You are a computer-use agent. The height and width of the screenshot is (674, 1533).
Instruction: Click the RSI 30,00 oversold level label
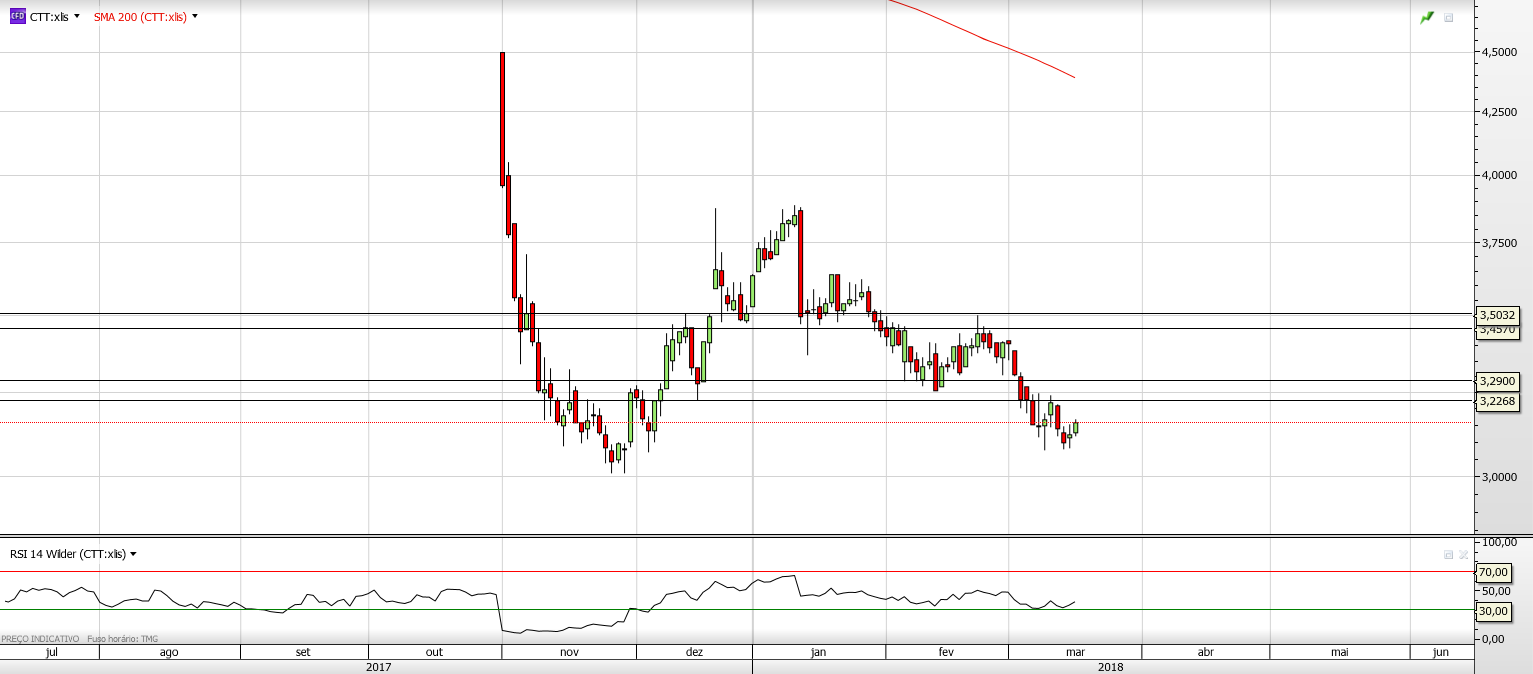1493,610
